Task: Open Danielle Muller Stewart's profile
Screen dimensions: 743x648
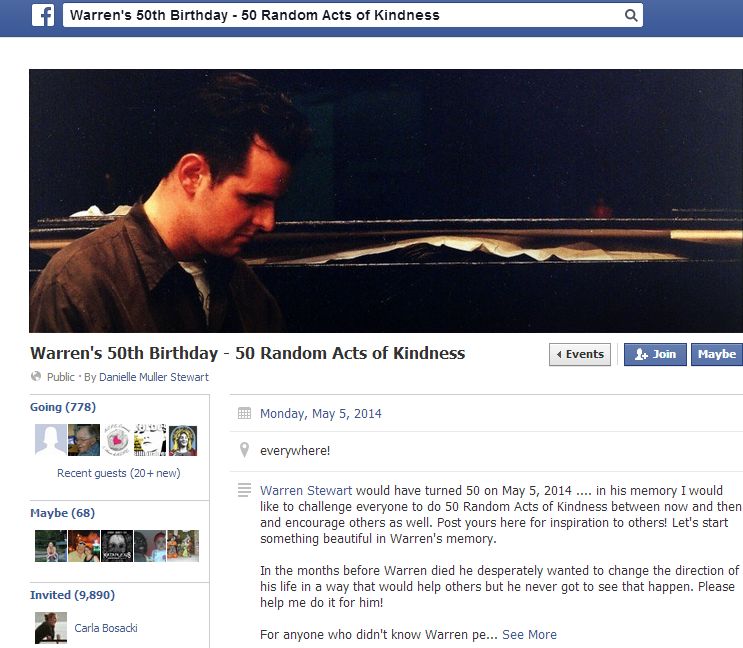Action: coord(154,377)
